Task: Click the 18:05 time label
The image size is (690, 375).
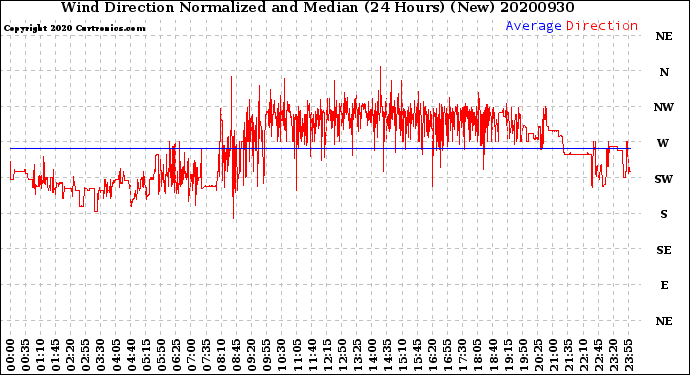Action: coord(478,355)
